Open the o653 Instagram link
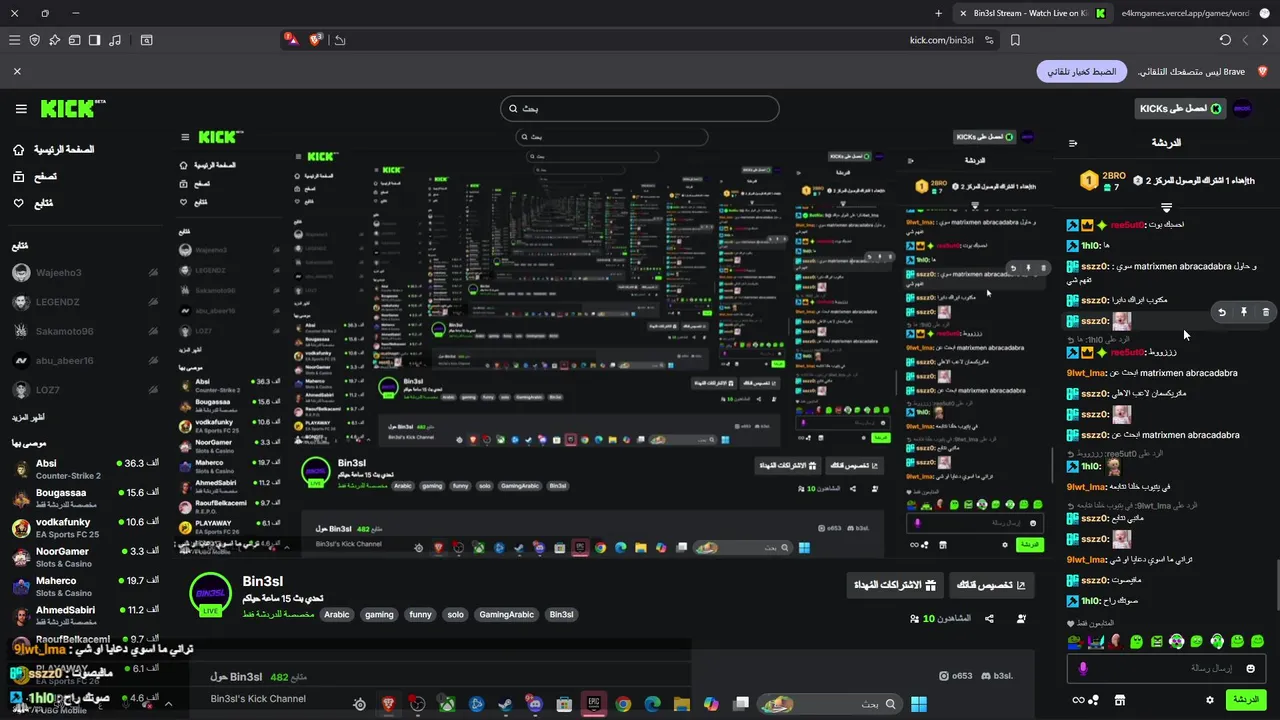This screenshot has width=1280, height=720. pos(956,676)
